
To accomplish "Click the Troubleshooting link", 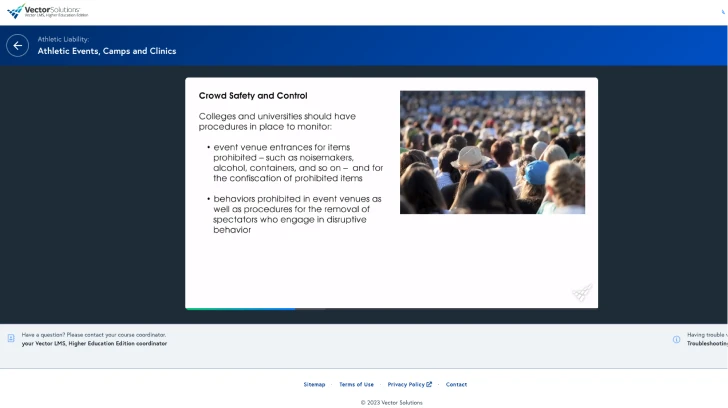I will (x=706, y=343).
